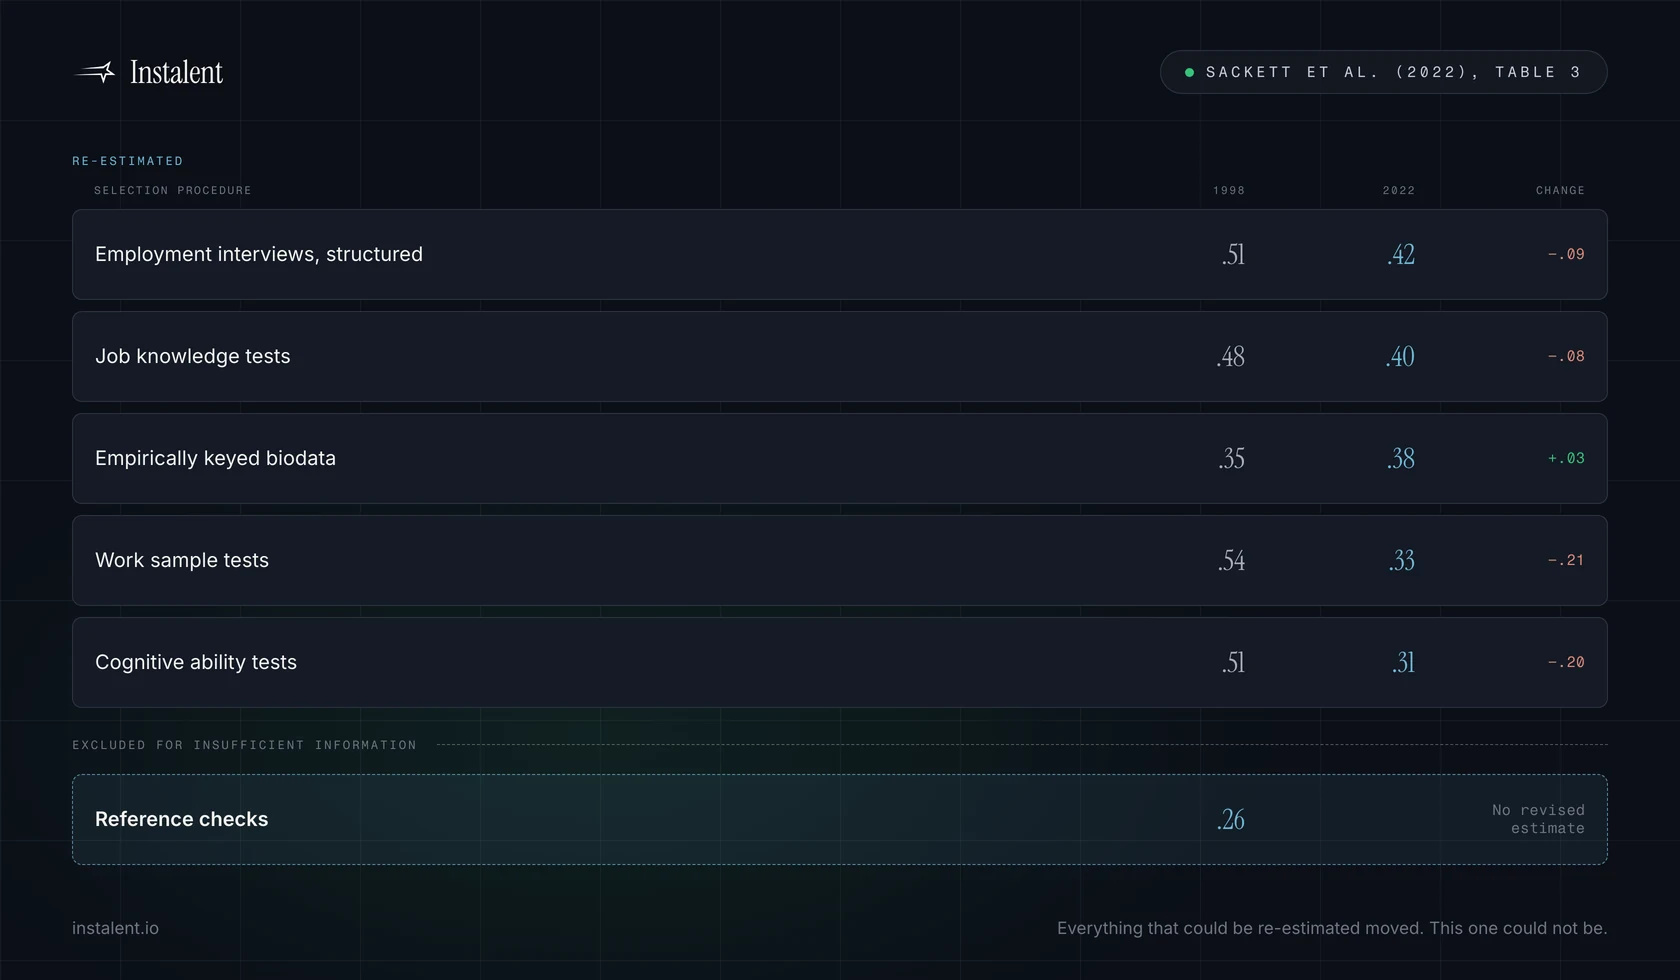Click the EXCLUDED FOR INSUFFICIENT INFORMATION heading
The height and width of the screenshot is (980, 1680).
coord(244,745)
